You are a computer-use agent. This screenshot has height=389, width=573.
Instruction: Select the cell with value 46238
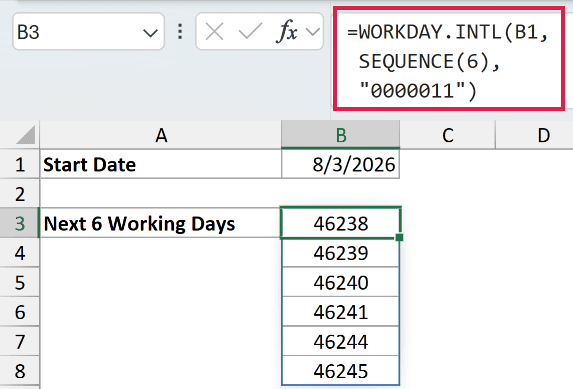(341, 223)
